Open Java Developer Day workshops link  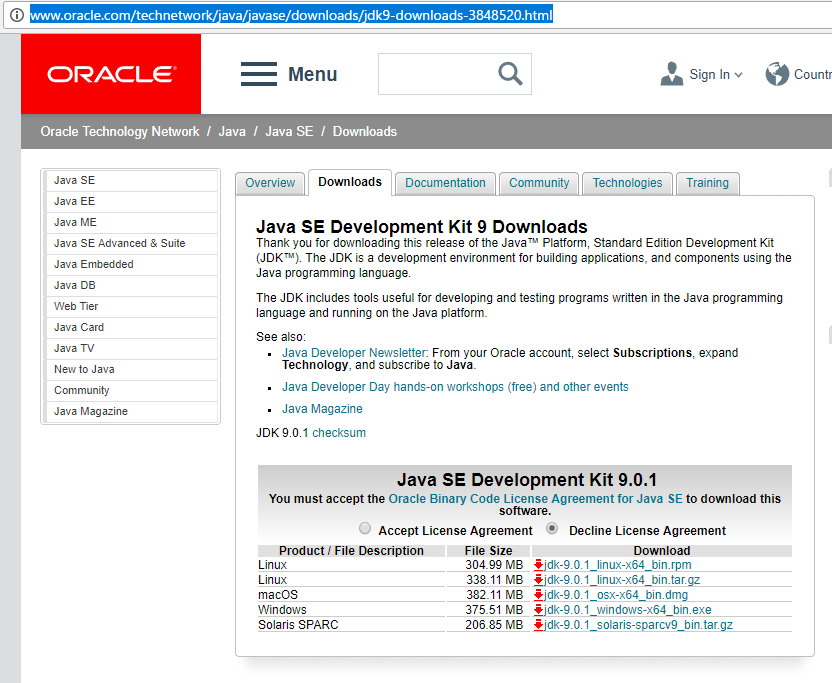(455, 387)
